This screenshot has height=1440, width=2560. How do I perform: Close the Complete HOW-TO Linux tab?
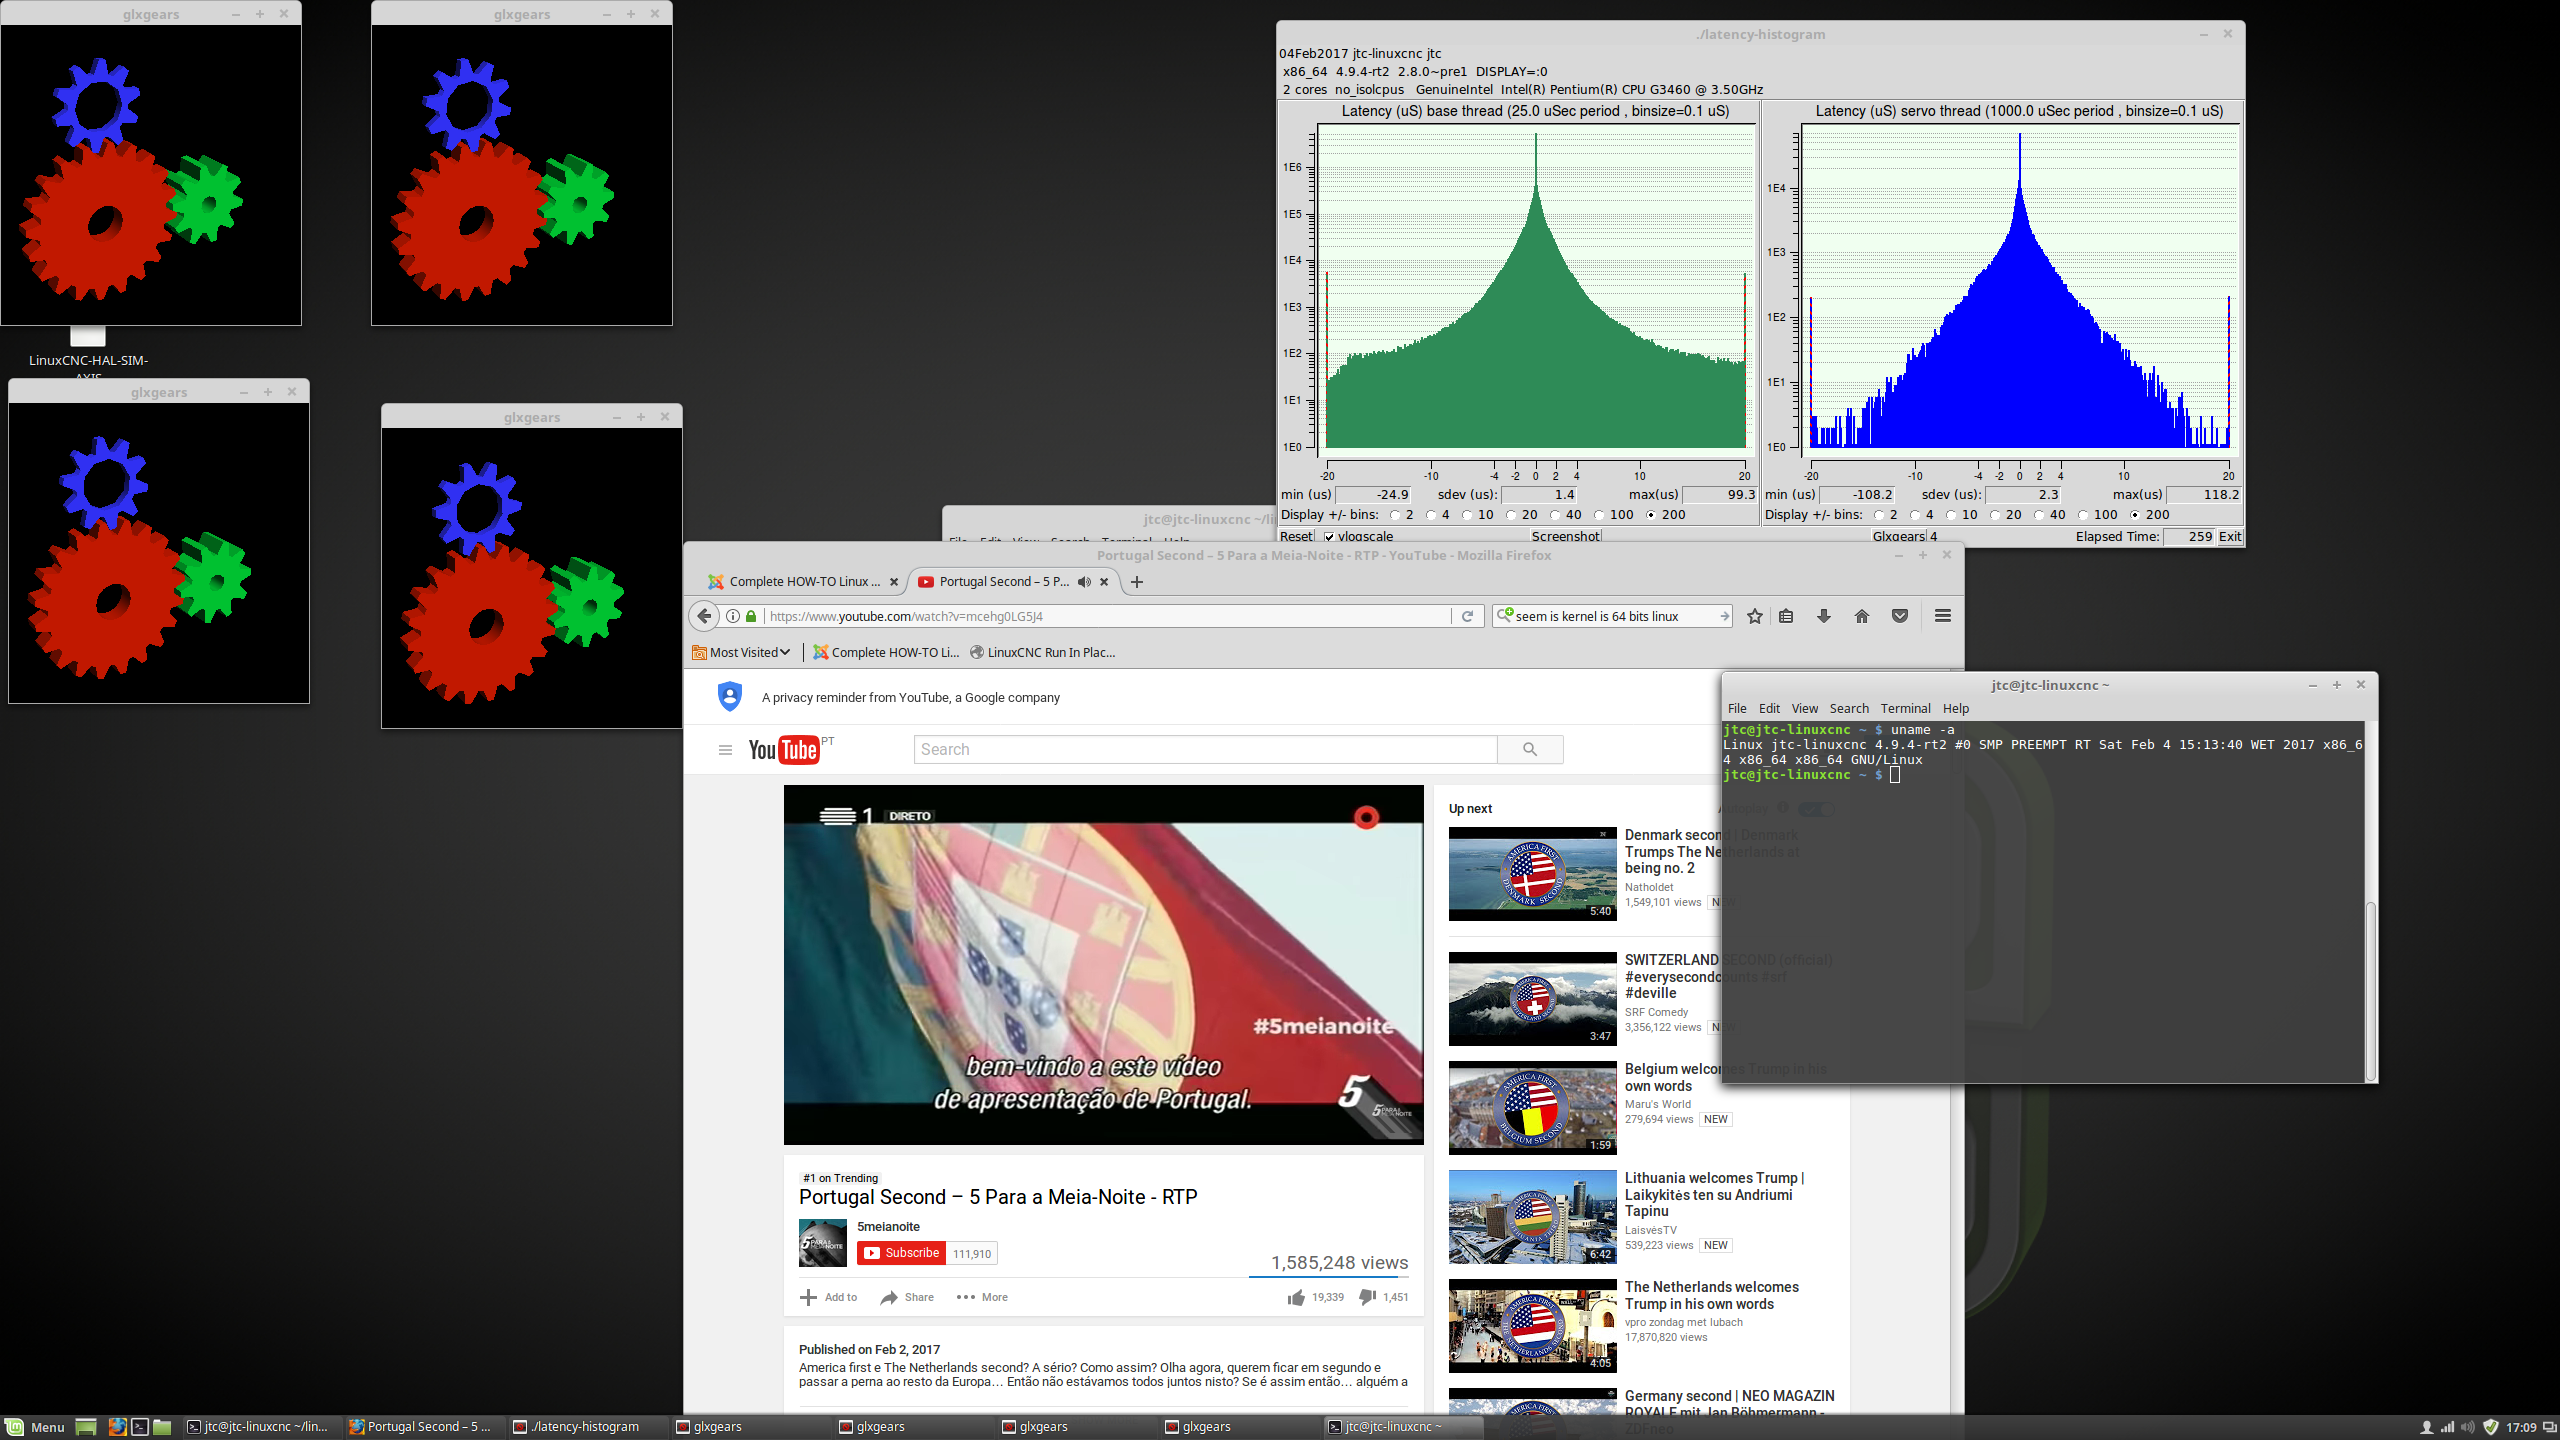894,582
